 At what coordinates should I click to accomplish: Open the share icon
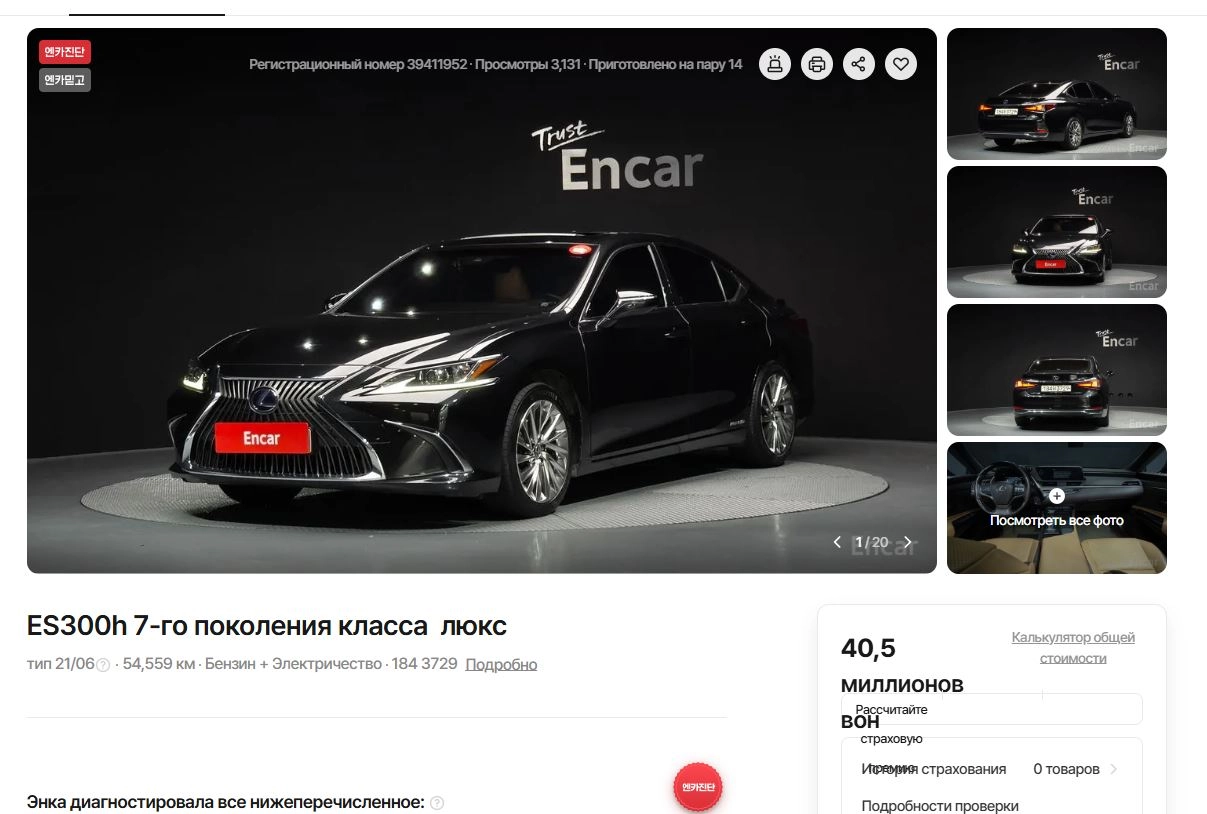point(858,64)
